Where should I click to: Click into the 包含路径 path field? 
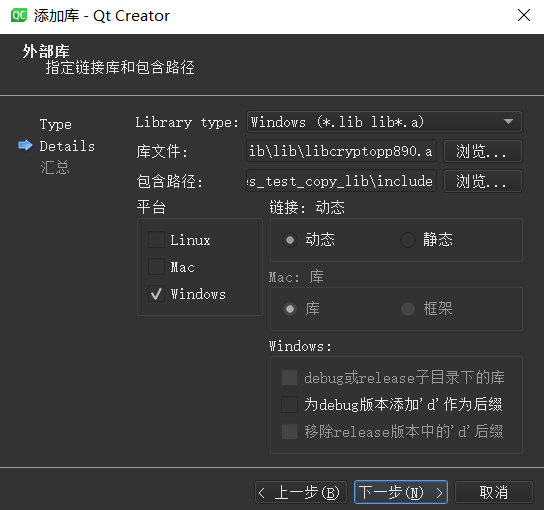point(341,181)
